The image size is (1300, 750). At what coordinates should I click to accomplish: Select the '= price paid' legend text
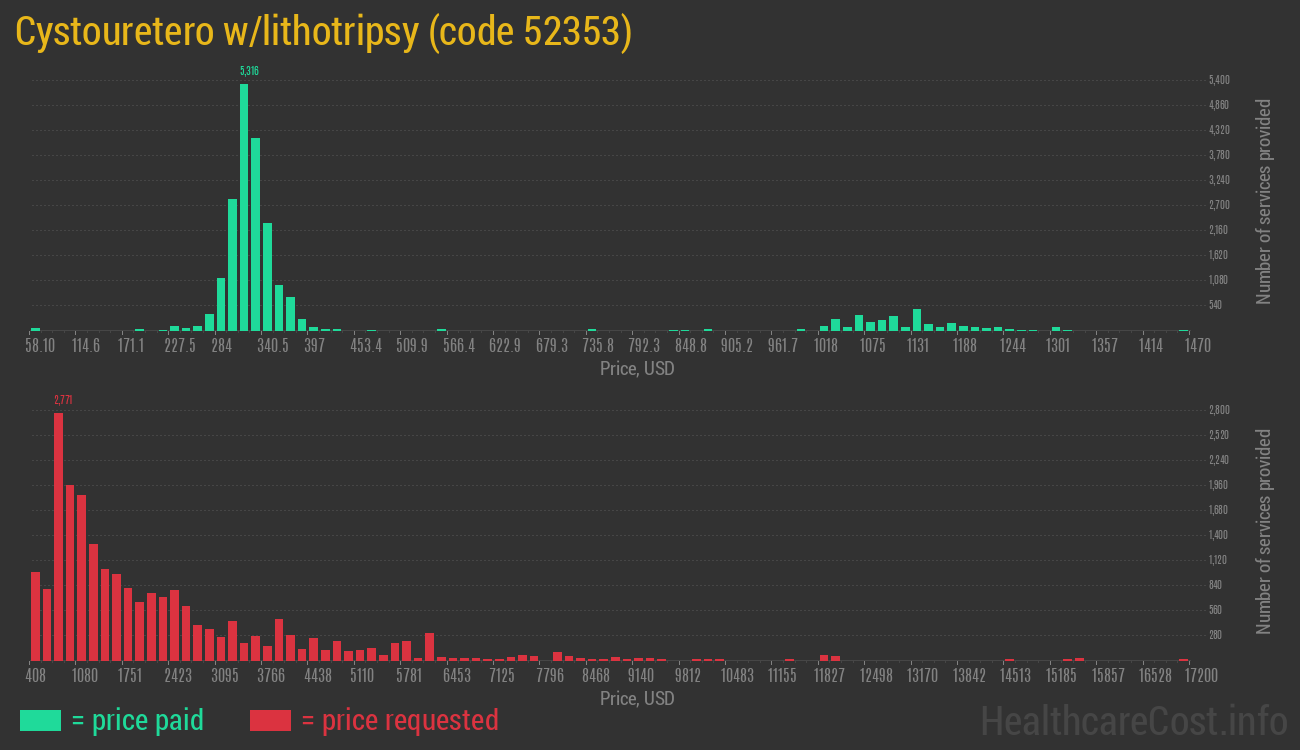(138, 720)
